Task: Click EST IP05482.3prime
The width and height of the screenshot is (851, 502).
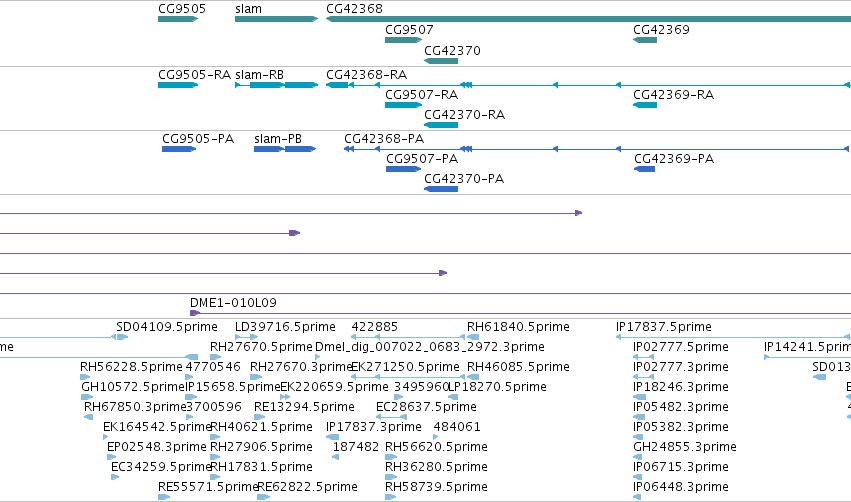Action: pos(680,407)
